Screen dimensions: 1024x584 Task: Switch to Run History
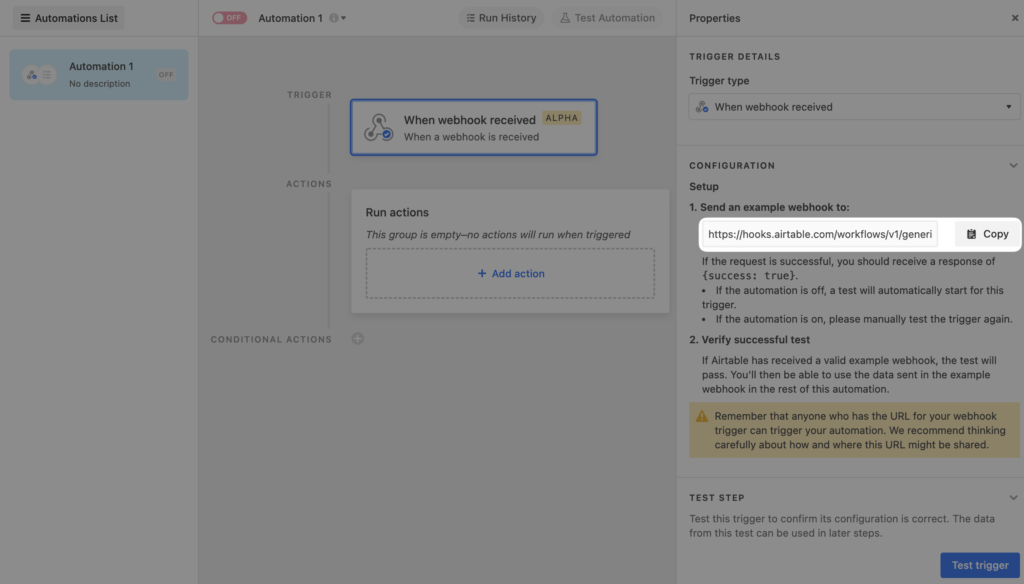pyautogui.click(x=500, y=17)
